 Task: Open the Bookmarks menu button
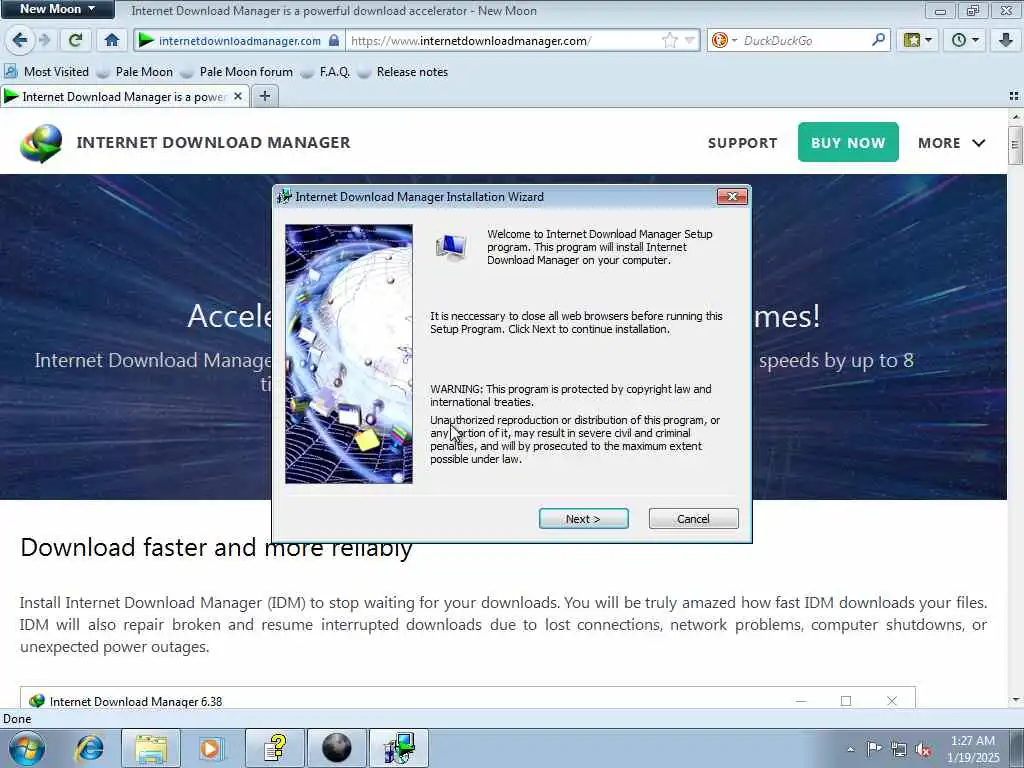coord(918,40)
